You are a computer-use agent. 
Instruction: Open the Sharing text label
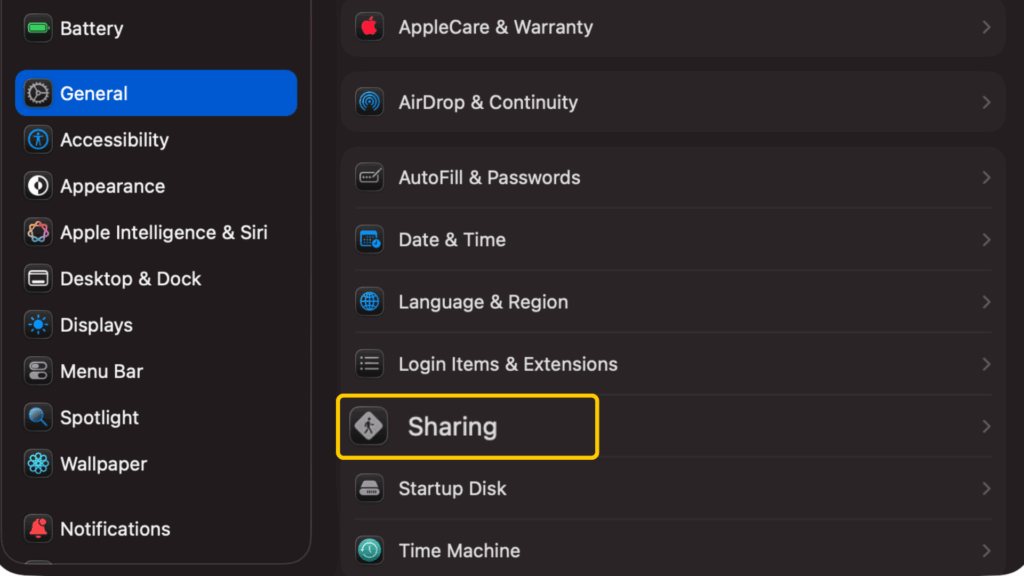(x=453, y=427)
